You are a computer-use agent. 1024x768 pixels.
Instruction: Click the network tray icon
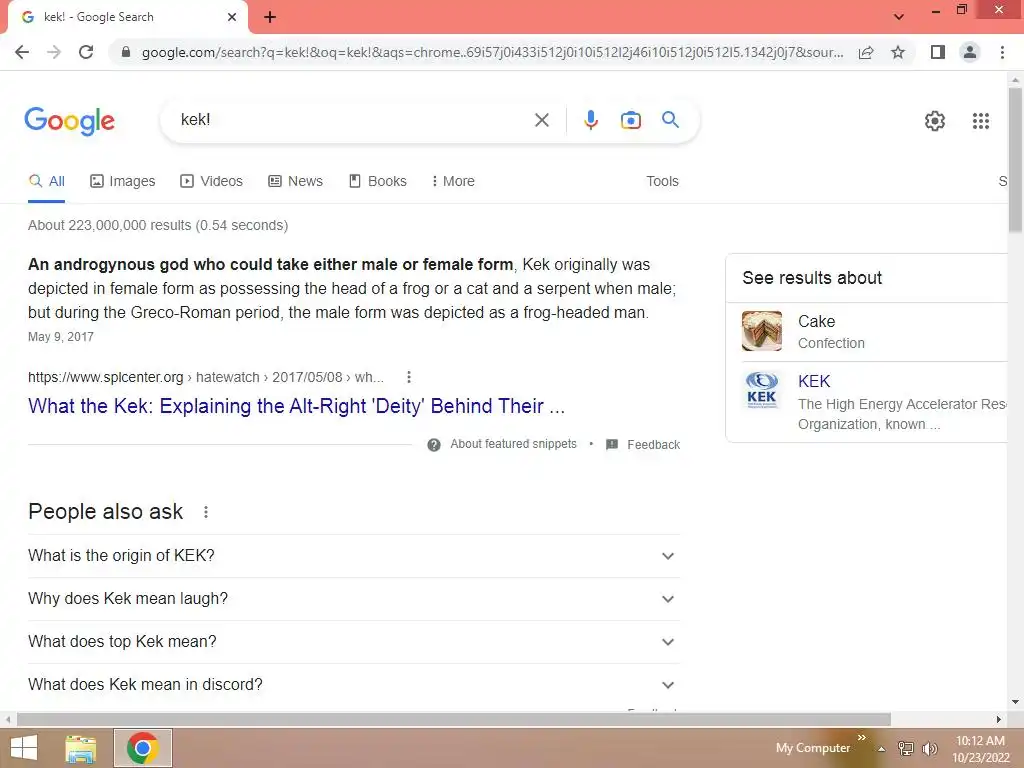(906, 748)
